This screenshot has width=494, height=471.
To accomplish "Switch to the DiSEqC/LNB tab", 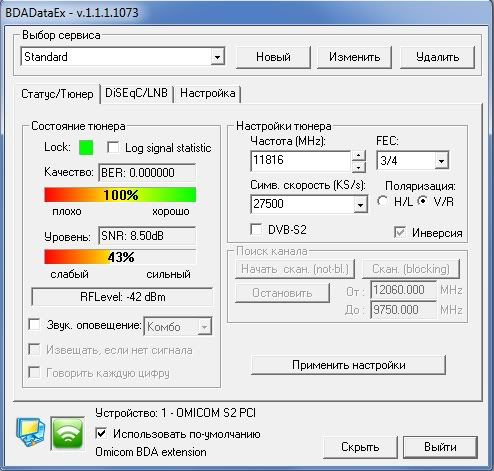I will 137,93.
